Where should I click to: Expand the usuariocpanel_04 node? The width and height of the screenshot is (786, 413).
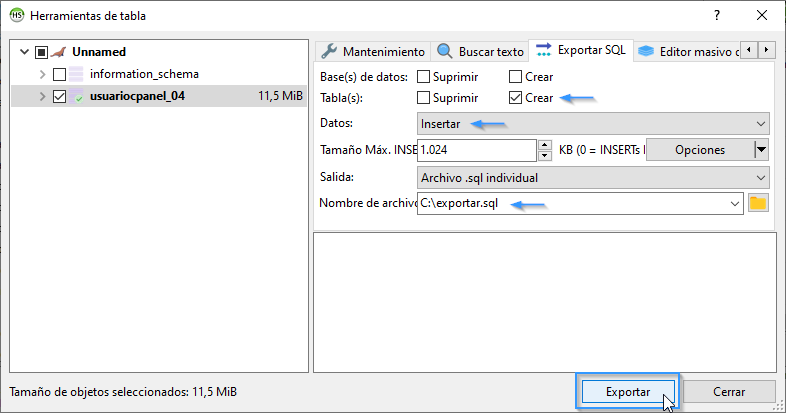pyautogui.click(x=43, y=96)
